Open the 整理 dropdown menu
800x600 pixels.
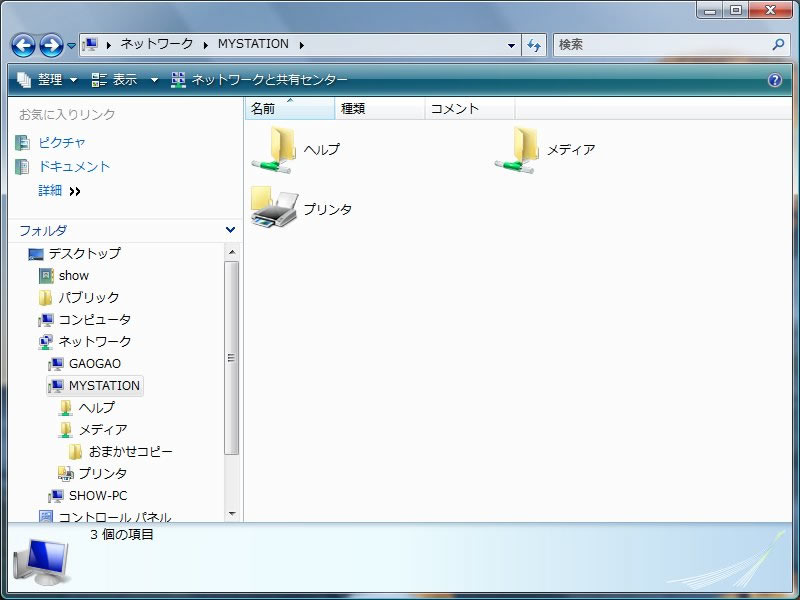pyautogui.click(x=48, y=80)
